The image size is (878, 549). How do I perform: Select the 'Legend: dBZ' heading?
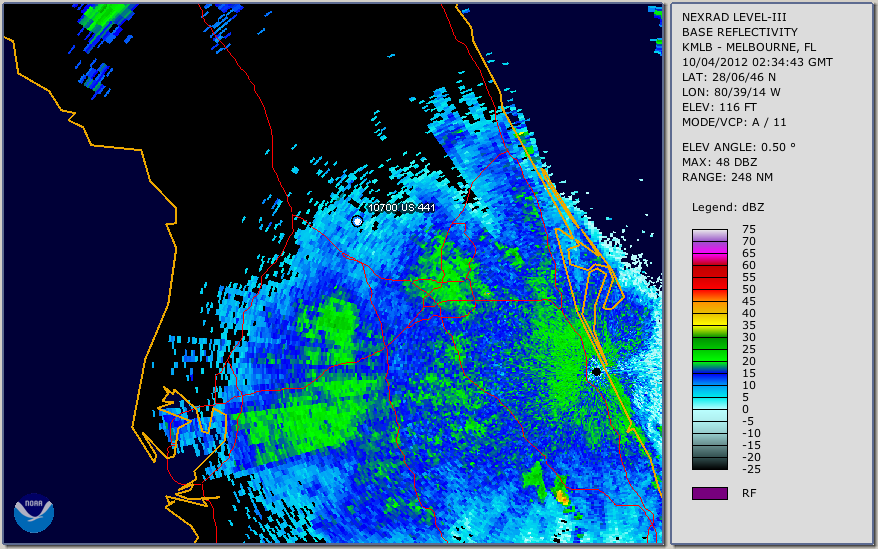click(x=727, y=207)
